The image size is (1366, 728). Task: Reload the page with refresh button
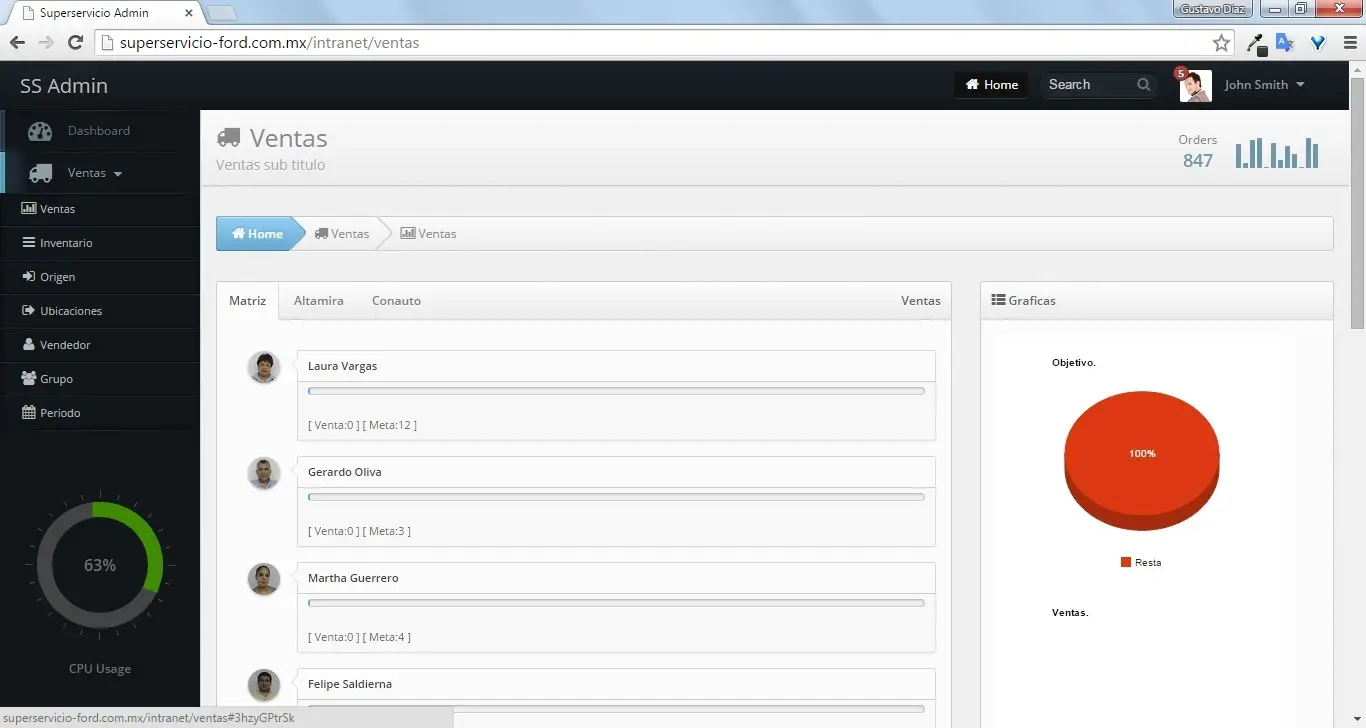[75, 43]
